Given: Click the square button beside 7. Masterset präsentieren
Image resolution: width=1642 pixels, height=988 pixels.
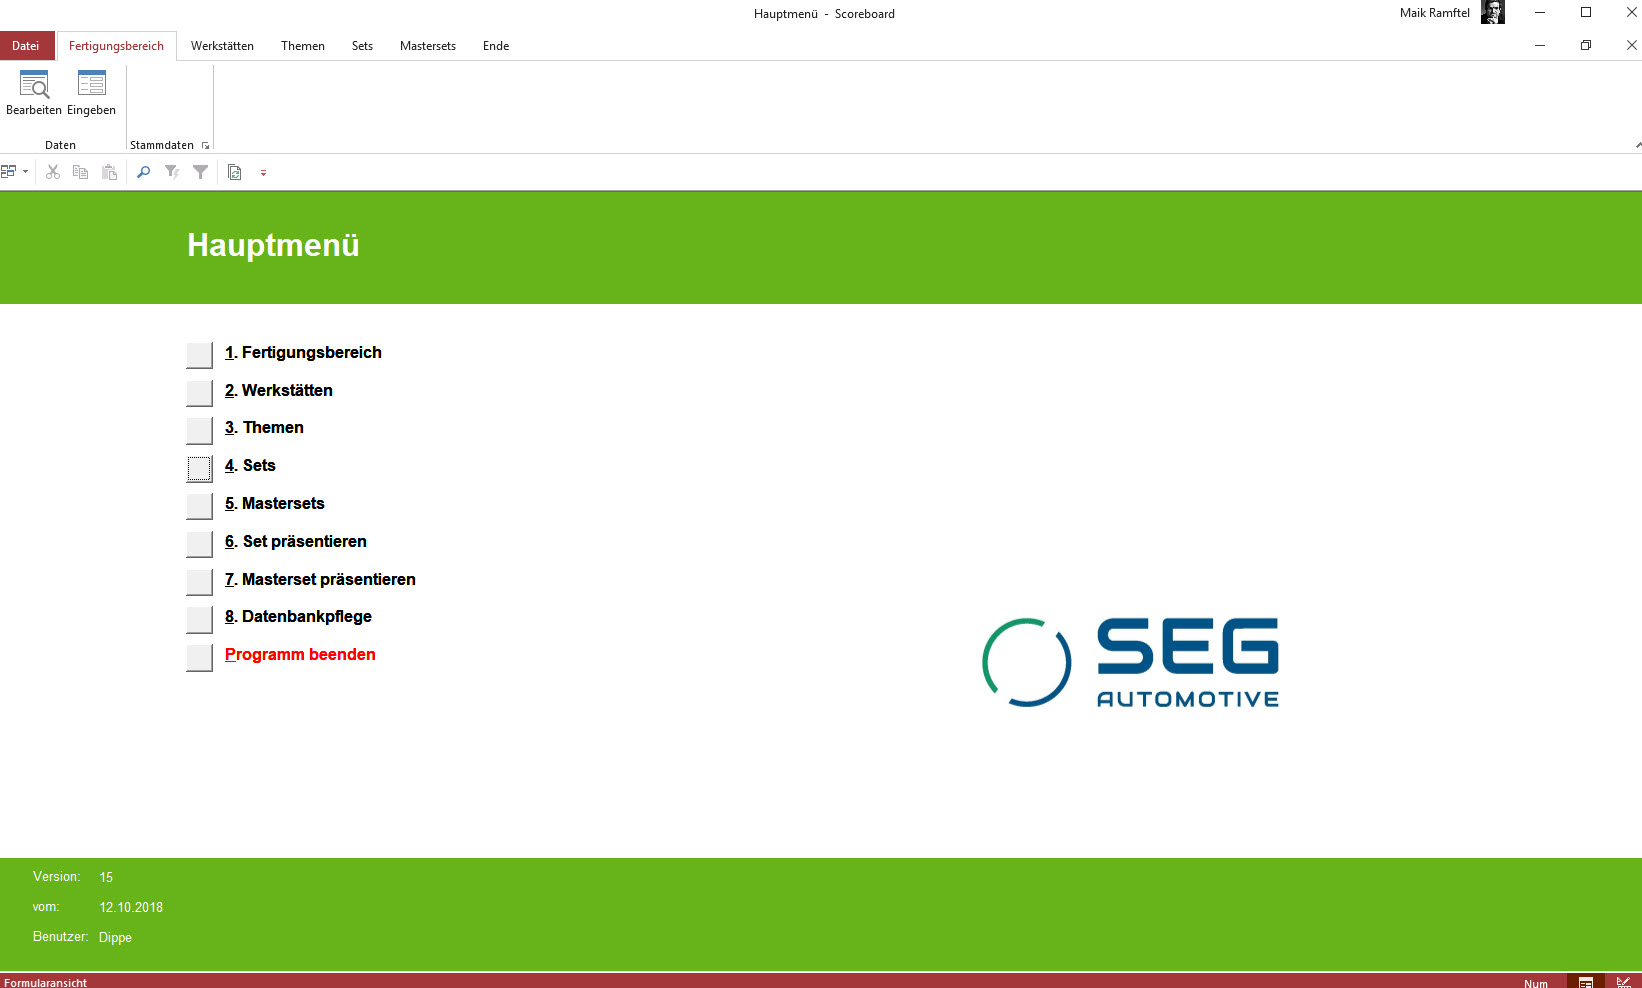Looking at the screenshot, I should pyautogui.click(x=199, y=582).
